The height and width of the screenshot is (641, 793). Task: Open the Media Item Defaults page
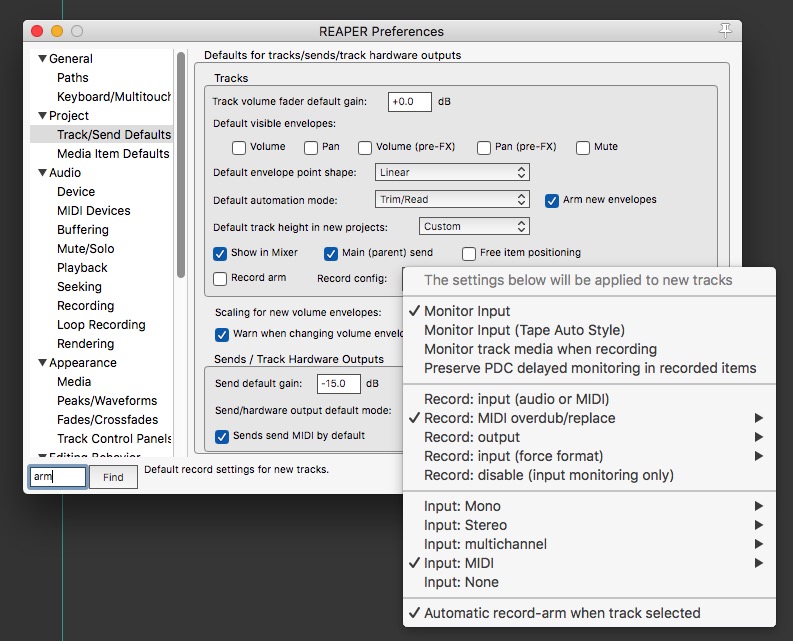(113, 154)
